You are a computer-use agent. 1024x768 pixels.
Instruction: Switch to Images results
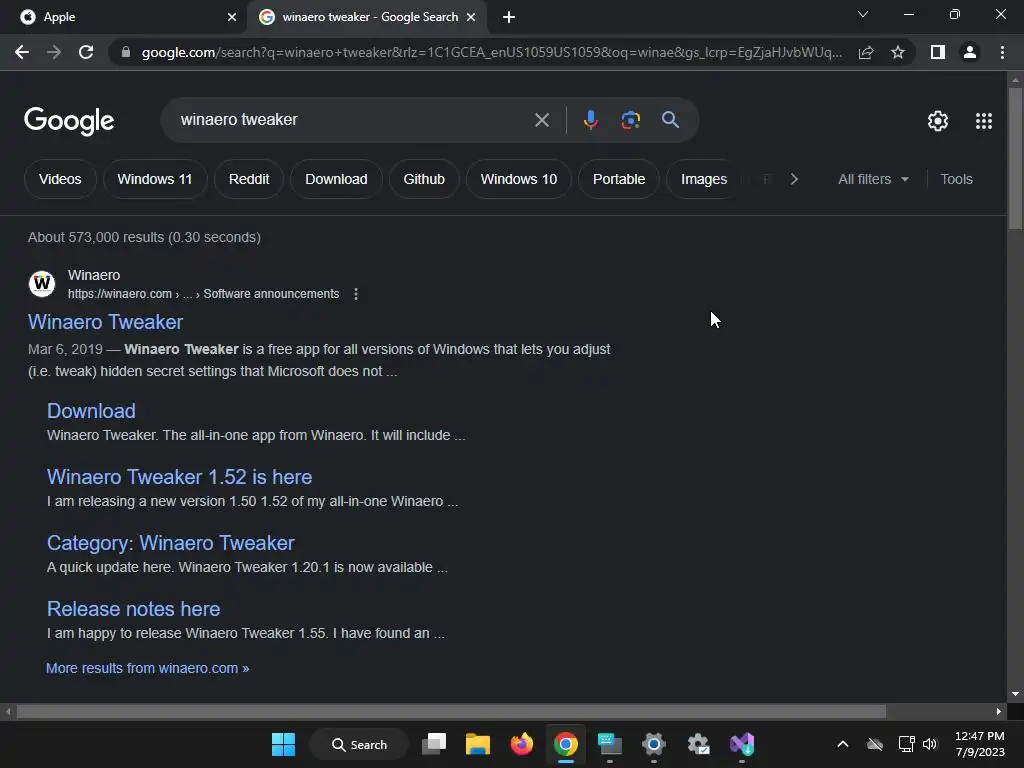point(704,179)
